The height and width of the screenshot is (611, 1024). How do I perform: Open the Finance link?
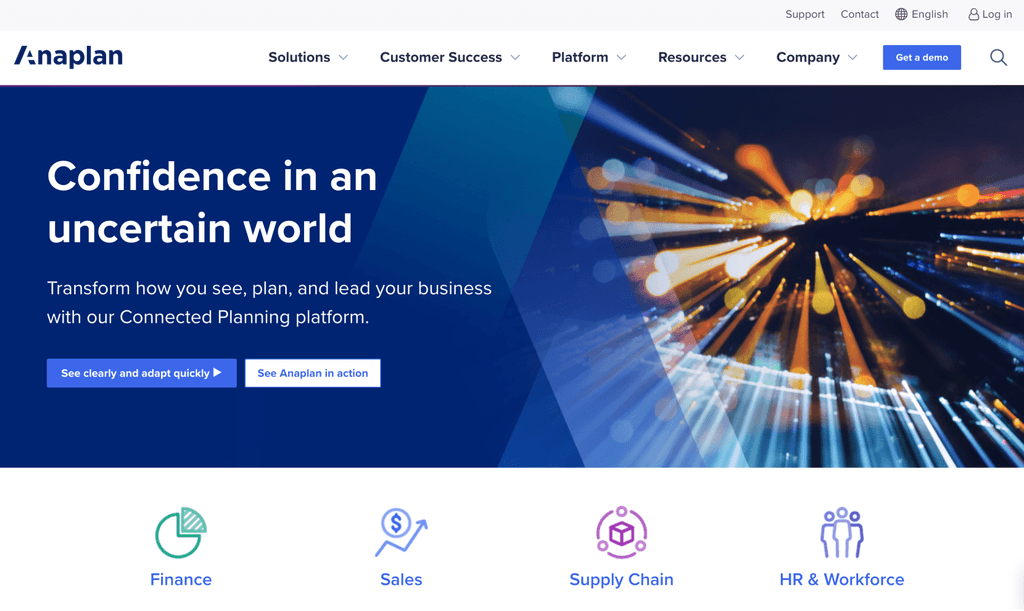(x=181, y=579)
